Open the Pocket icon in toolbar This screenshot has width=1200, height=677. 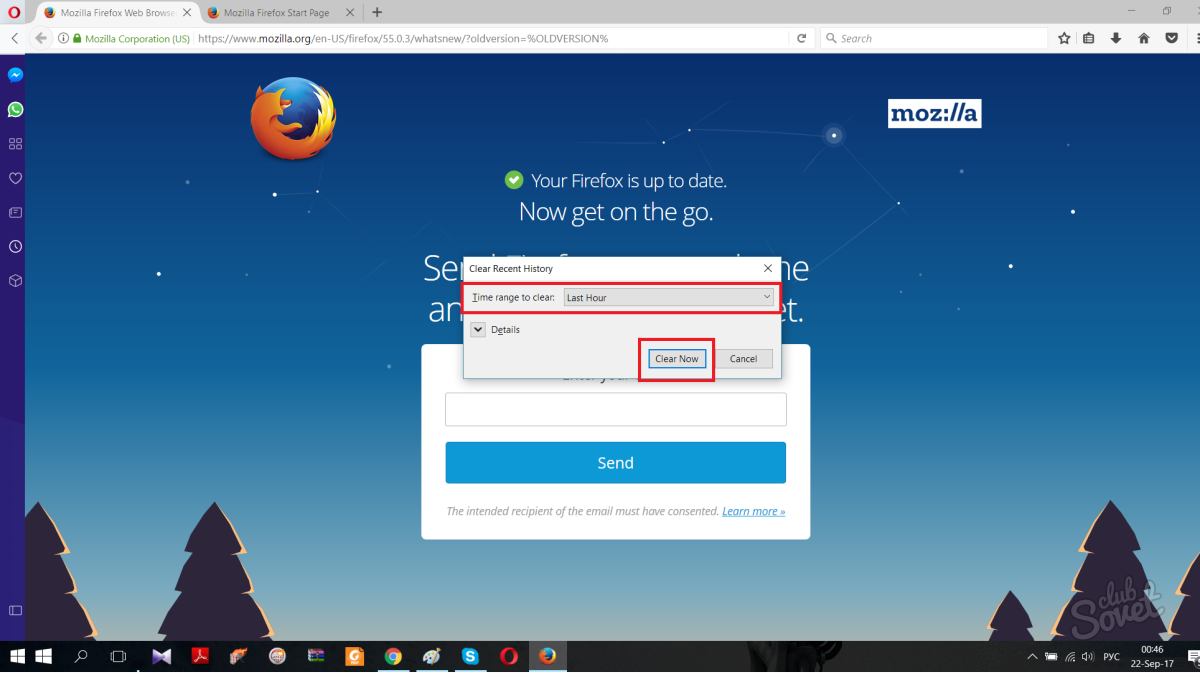pyautogui.click(x=1171, y=38)
